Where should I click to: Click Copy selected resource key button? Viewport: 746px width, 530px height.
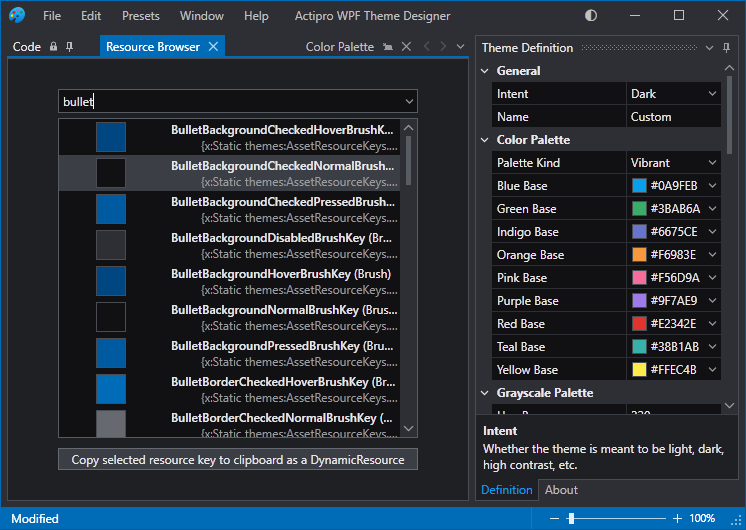coord(238,460)
